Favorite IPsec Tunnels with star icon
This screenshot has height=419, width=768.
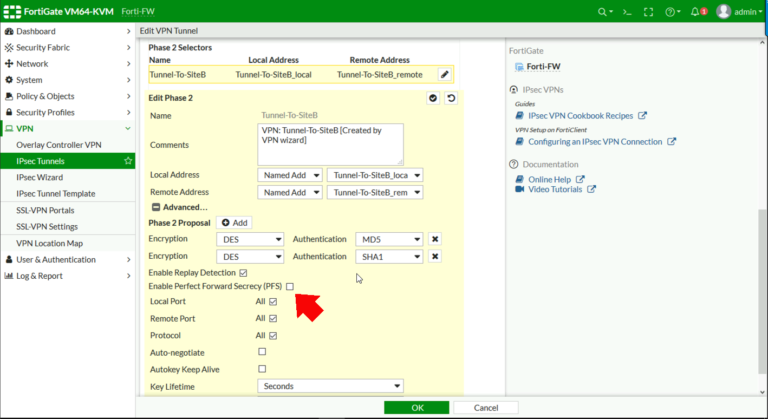[128, 161]
